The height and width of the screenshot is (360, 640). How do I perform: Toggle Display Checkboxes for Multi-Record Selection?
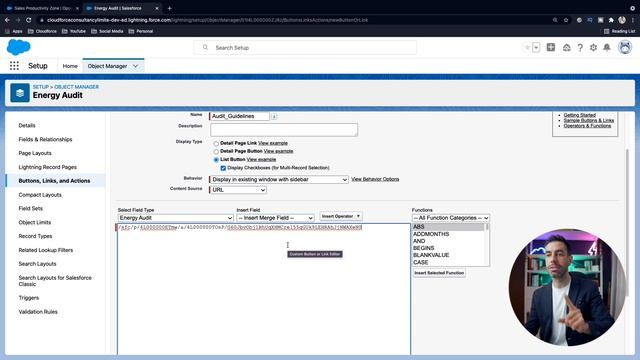[223, 168]
